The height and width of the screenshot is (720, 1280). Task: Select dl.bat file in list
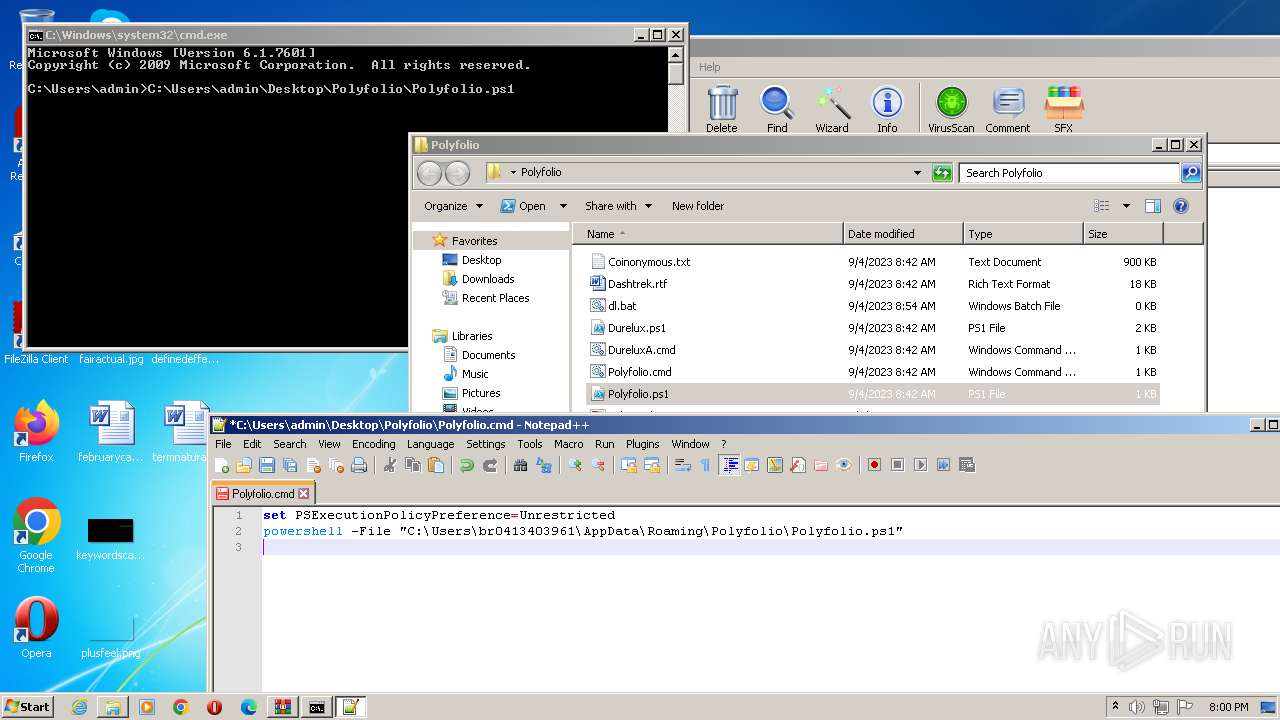pos(622,306)
